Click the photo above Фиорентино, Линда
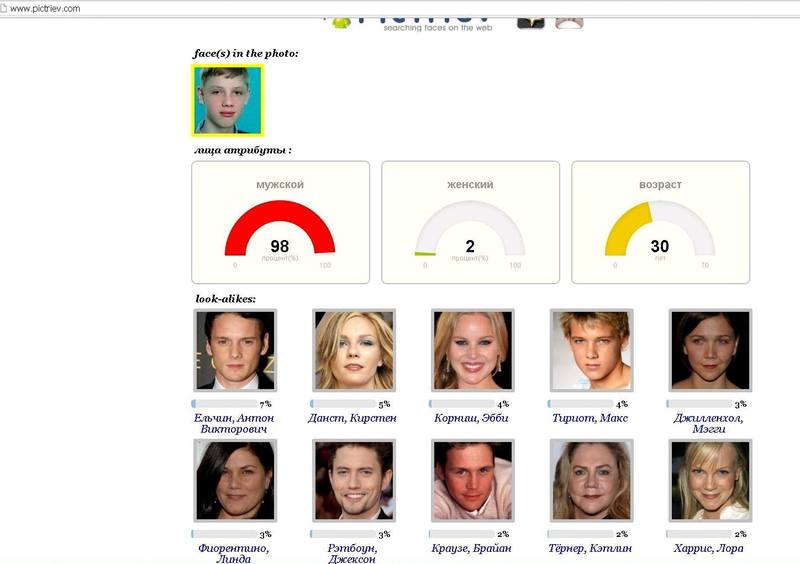Viewport: 800px width, 564px height. coord(235,481)
